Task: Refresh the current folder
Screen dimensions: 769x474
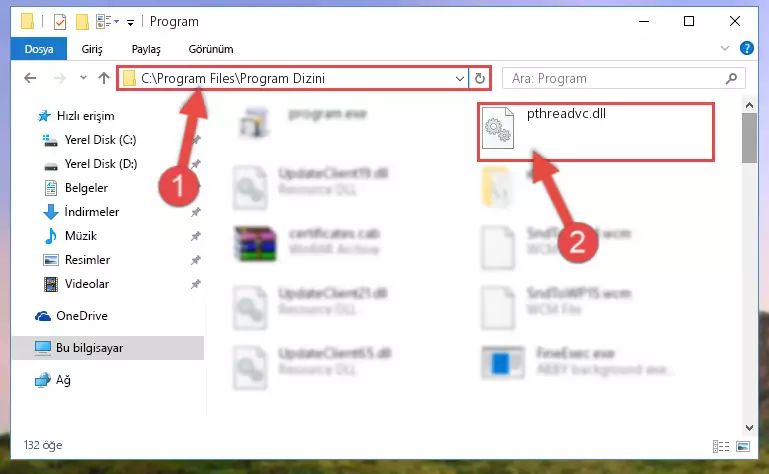Action: click(480, 79)
